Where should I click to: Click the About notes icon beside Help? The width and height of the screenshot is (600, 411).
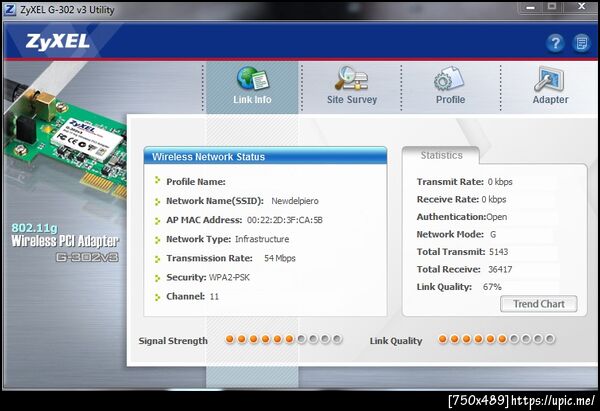pos(581,43)
